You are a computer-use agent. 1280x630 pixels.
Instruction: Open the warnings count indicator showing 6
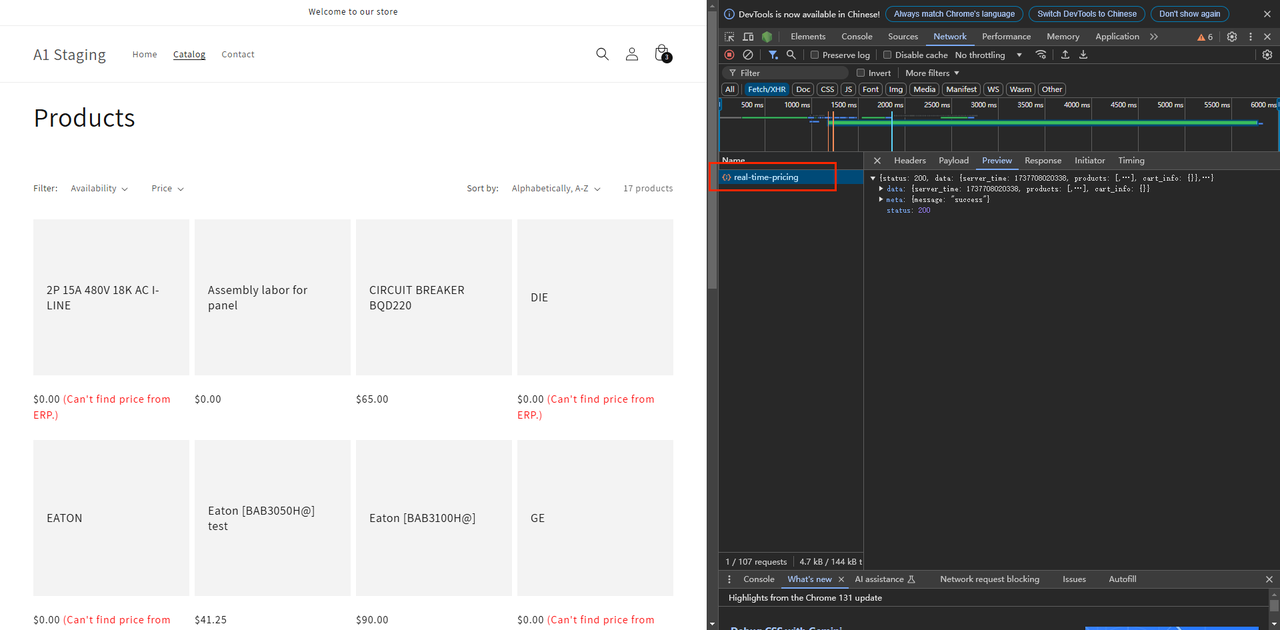(x=1205, y=37)
